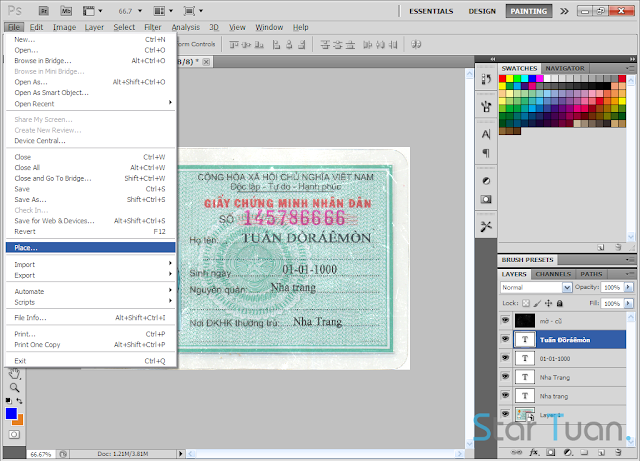Open the Paragraph panel icon
The height and width of the screenshot is (461, 640).
point(486,153)
